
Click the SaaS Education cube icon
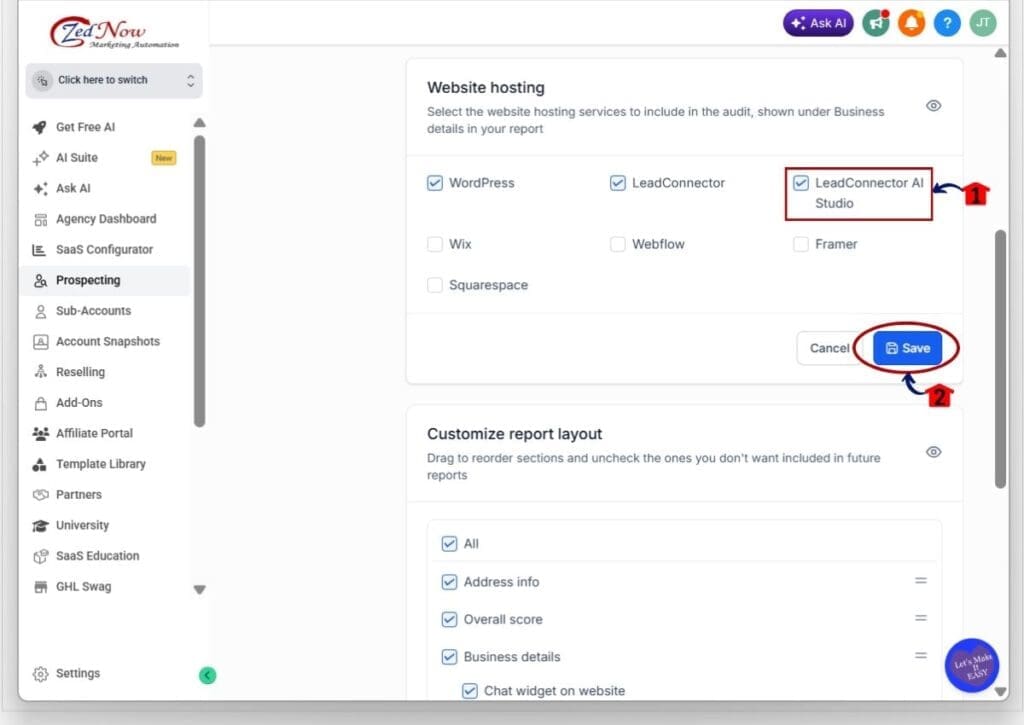pos(40,556)
